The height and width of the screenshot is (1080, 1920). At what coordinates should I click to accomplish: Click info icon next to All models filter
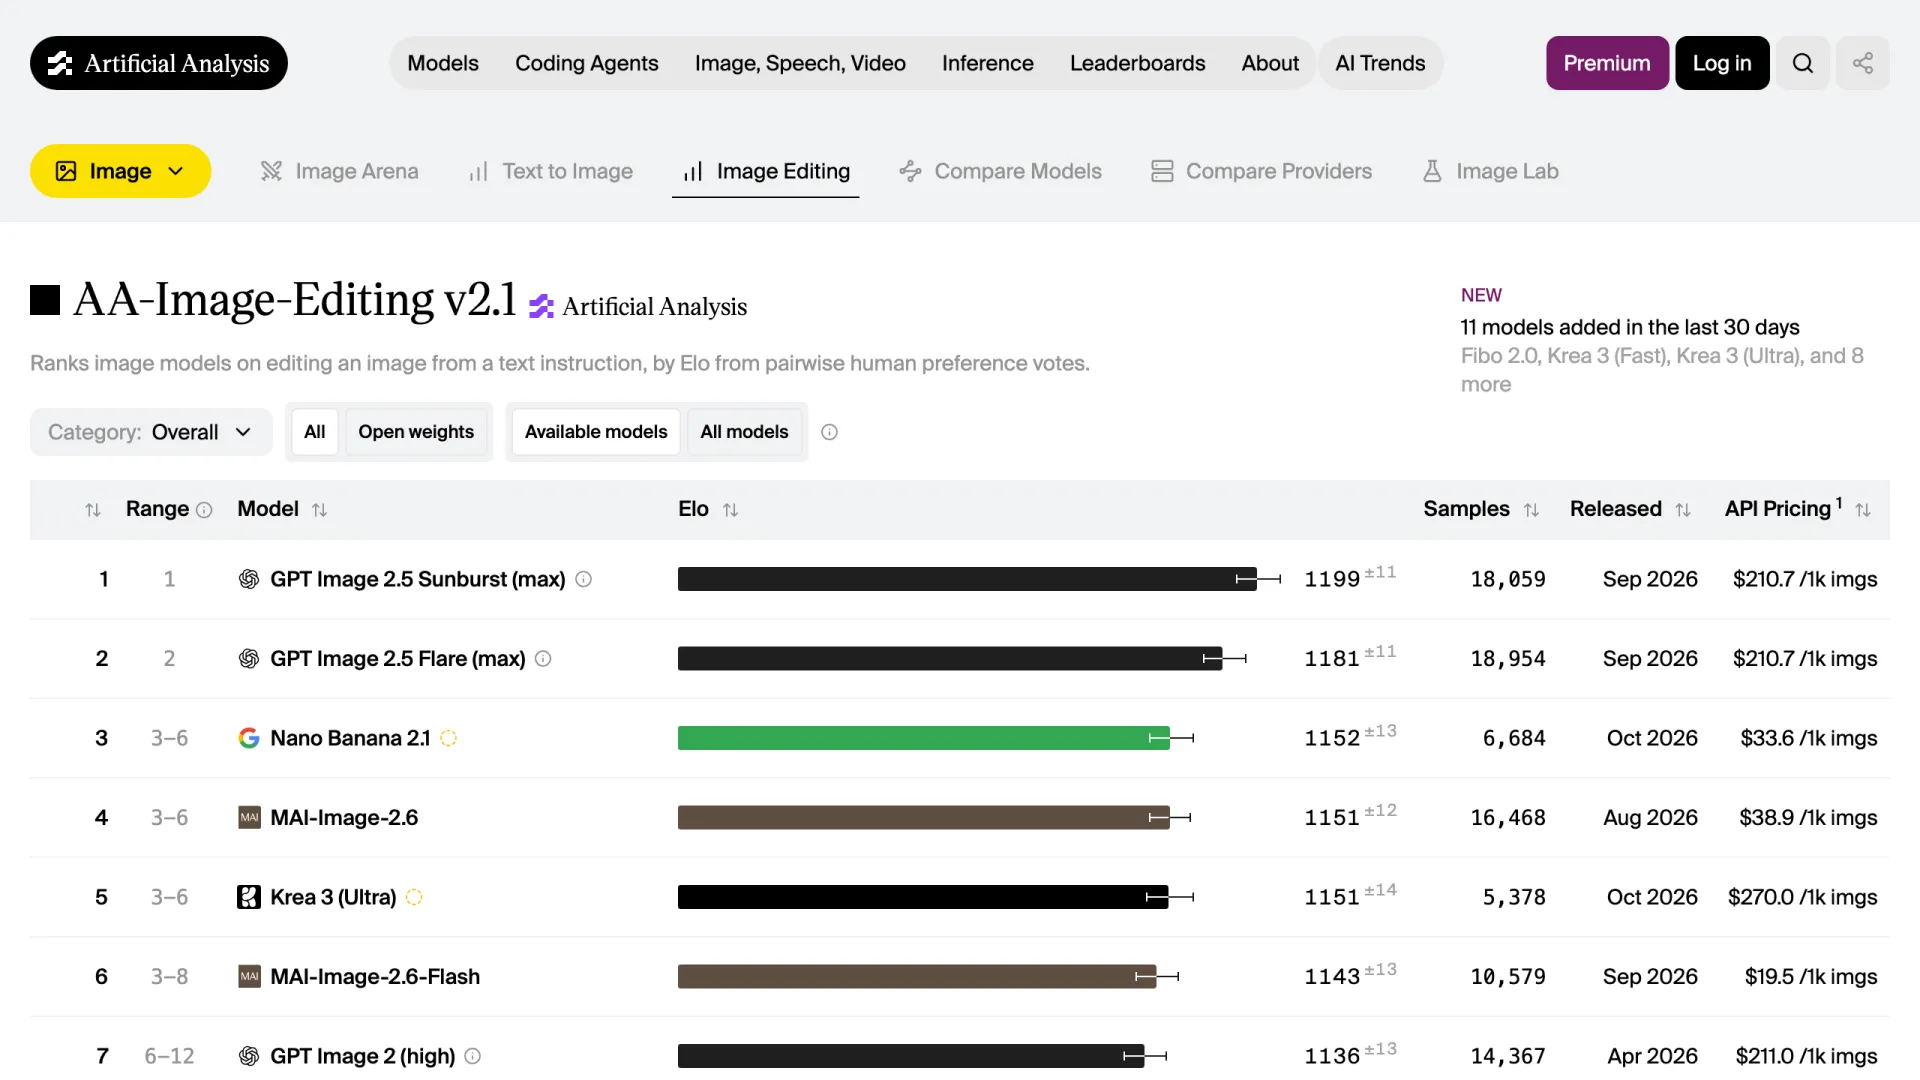tap(829, 432)
